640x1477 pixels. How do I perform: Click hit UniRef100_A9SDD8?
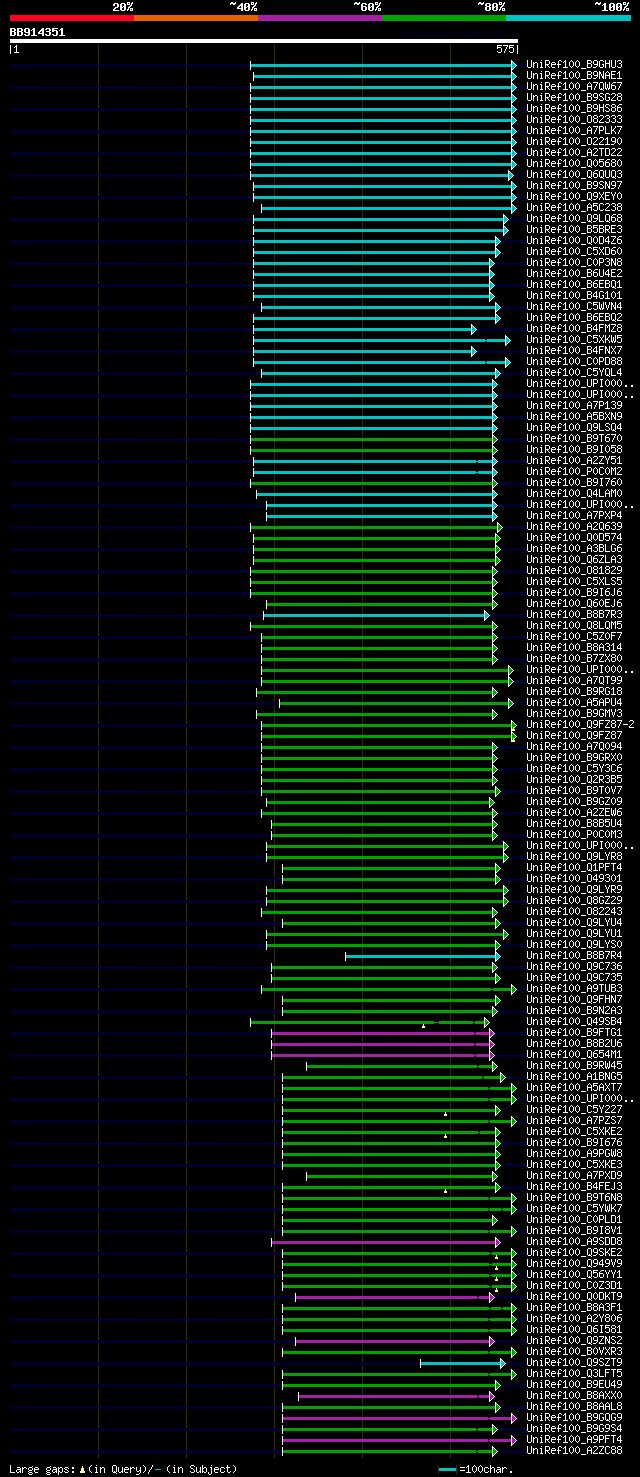[574, 1241]
